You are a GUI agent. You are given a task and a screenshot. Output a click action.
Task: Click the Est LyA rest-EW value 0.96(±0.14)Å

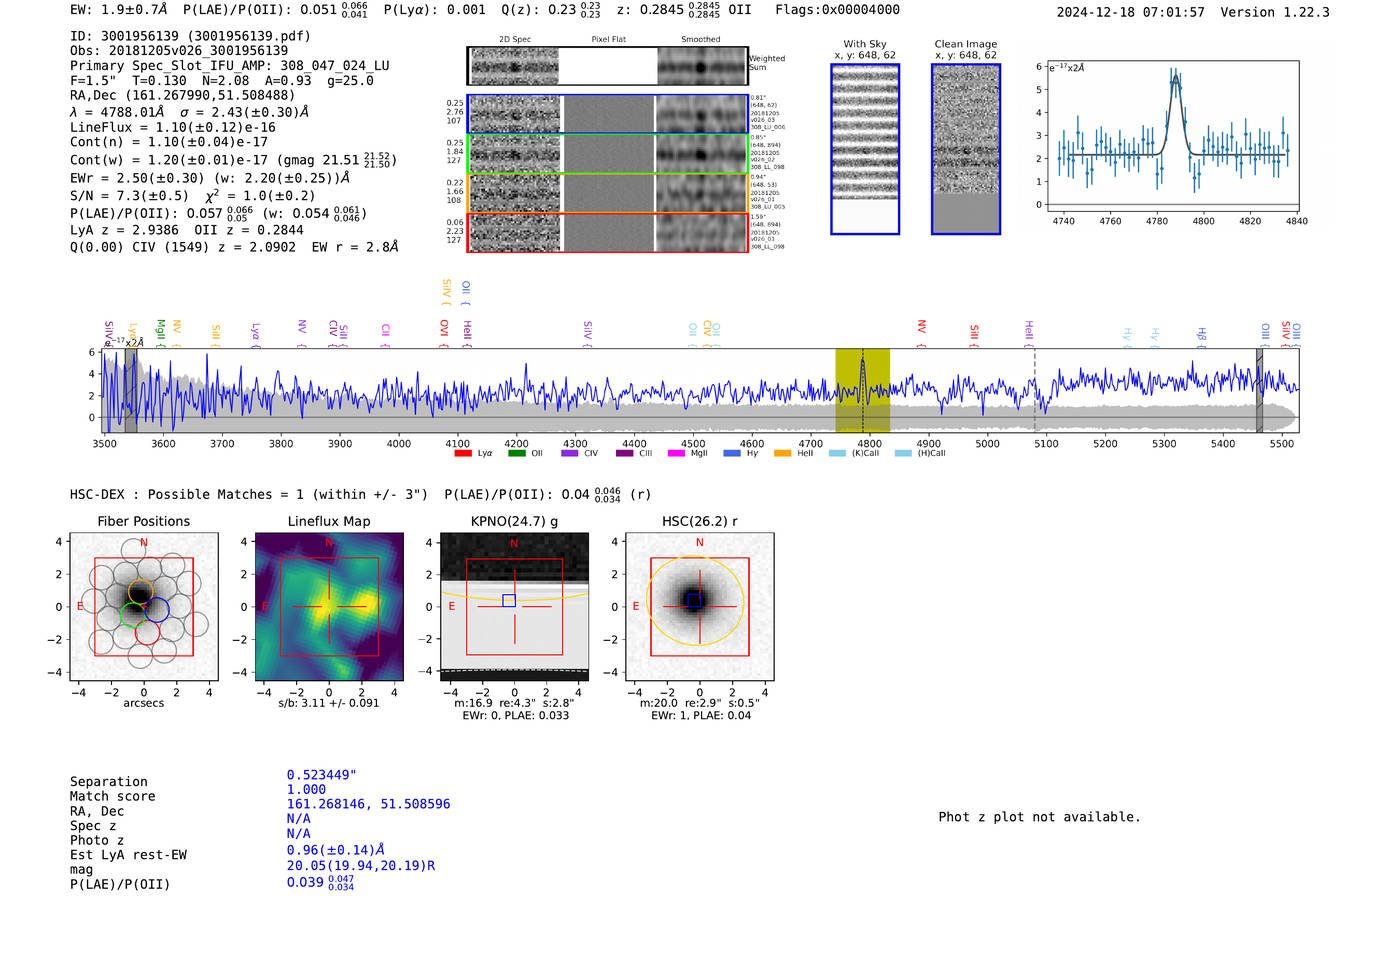click(335, 850)
